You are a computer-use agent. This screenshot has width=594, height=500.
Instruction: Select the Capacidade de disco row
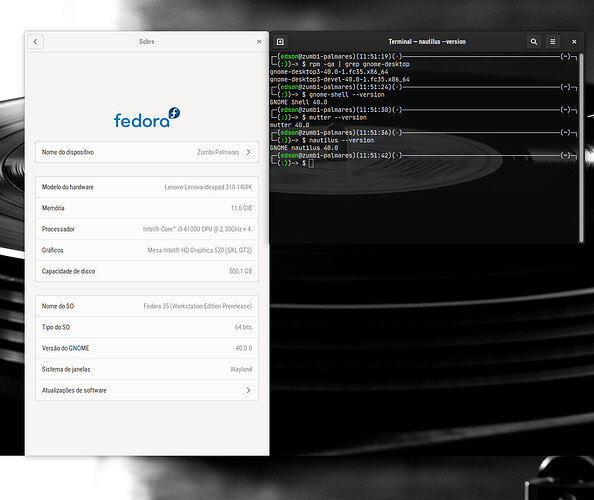click(x=147, y=271)
